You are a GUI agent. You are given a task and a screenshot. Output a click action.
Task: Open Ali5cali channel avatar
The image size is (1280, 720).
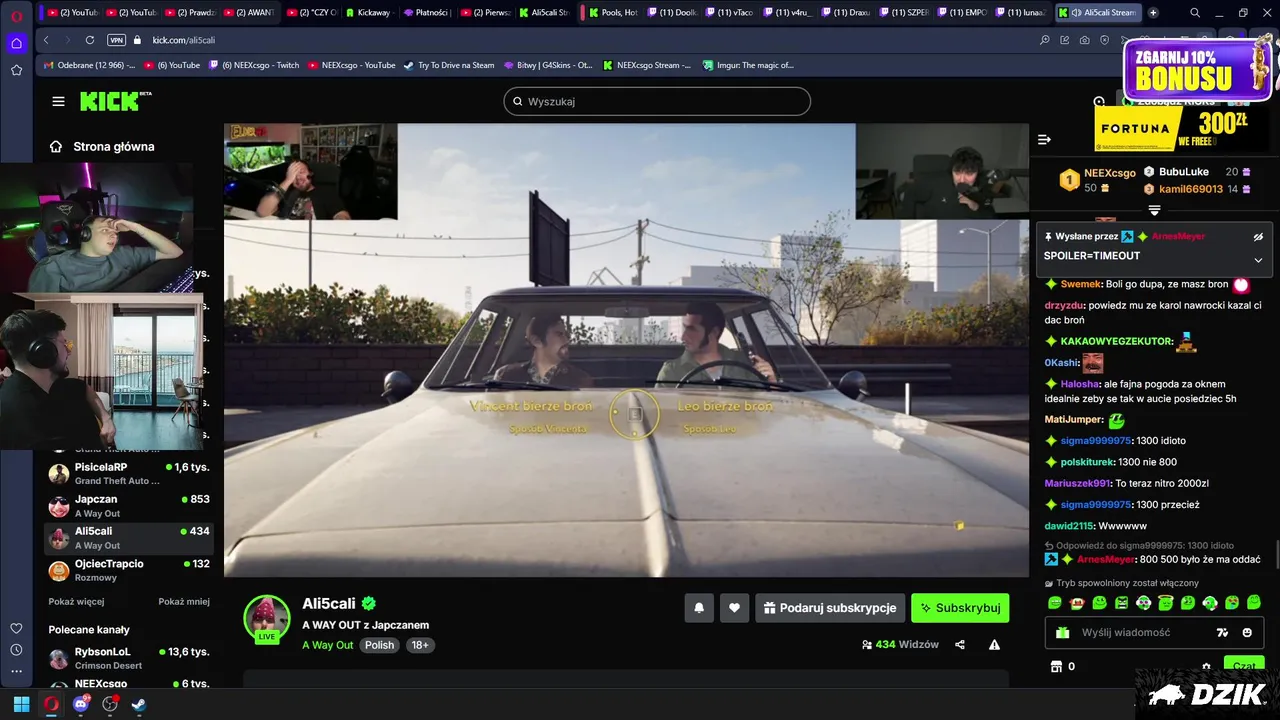[x=267, y=617]
